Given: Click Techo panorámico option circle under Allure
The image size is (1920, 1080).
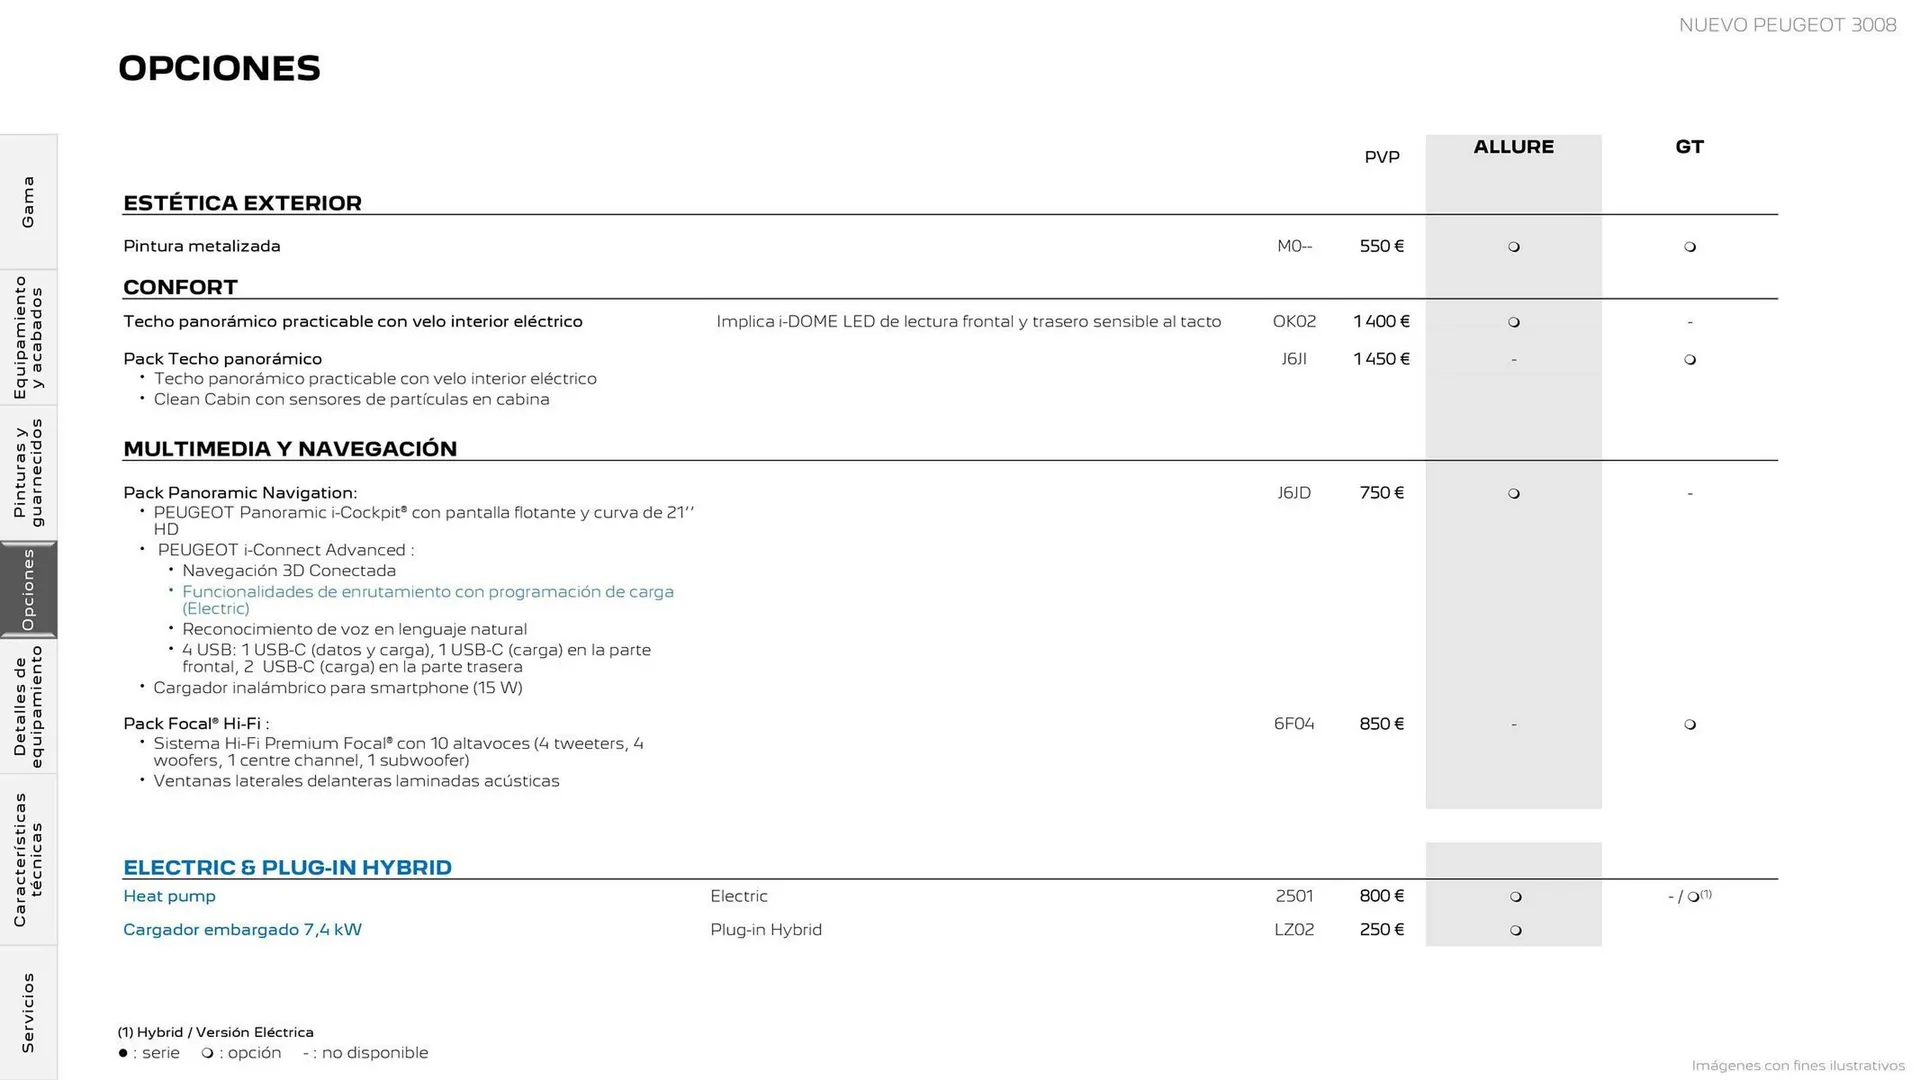Looking at the screenshot, I should (x=1514, y=322).
